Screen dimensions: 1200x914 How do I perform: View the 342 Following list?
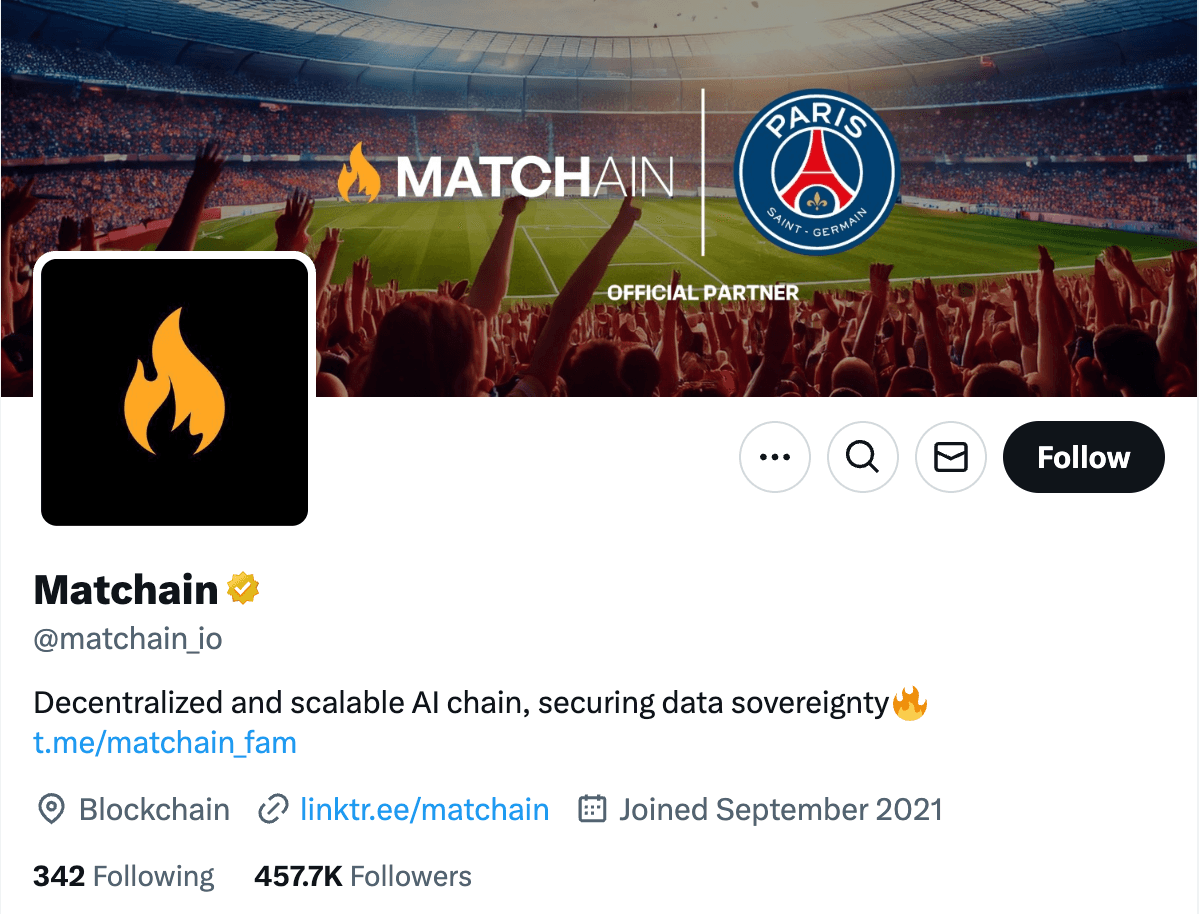(124, 877)
